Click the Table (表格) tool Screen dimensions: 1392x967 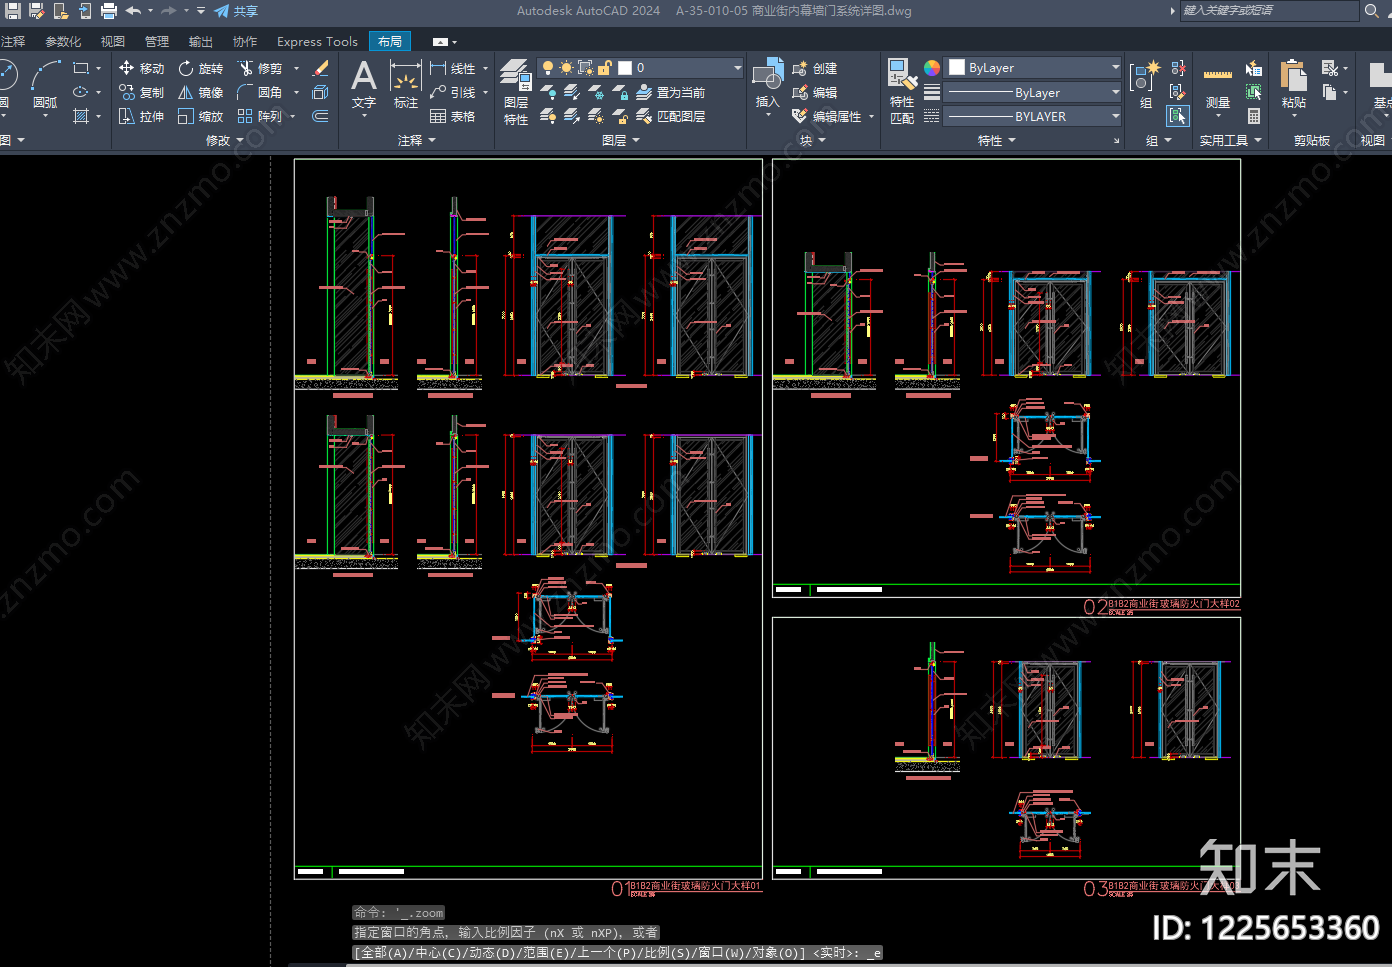point(452,116)
